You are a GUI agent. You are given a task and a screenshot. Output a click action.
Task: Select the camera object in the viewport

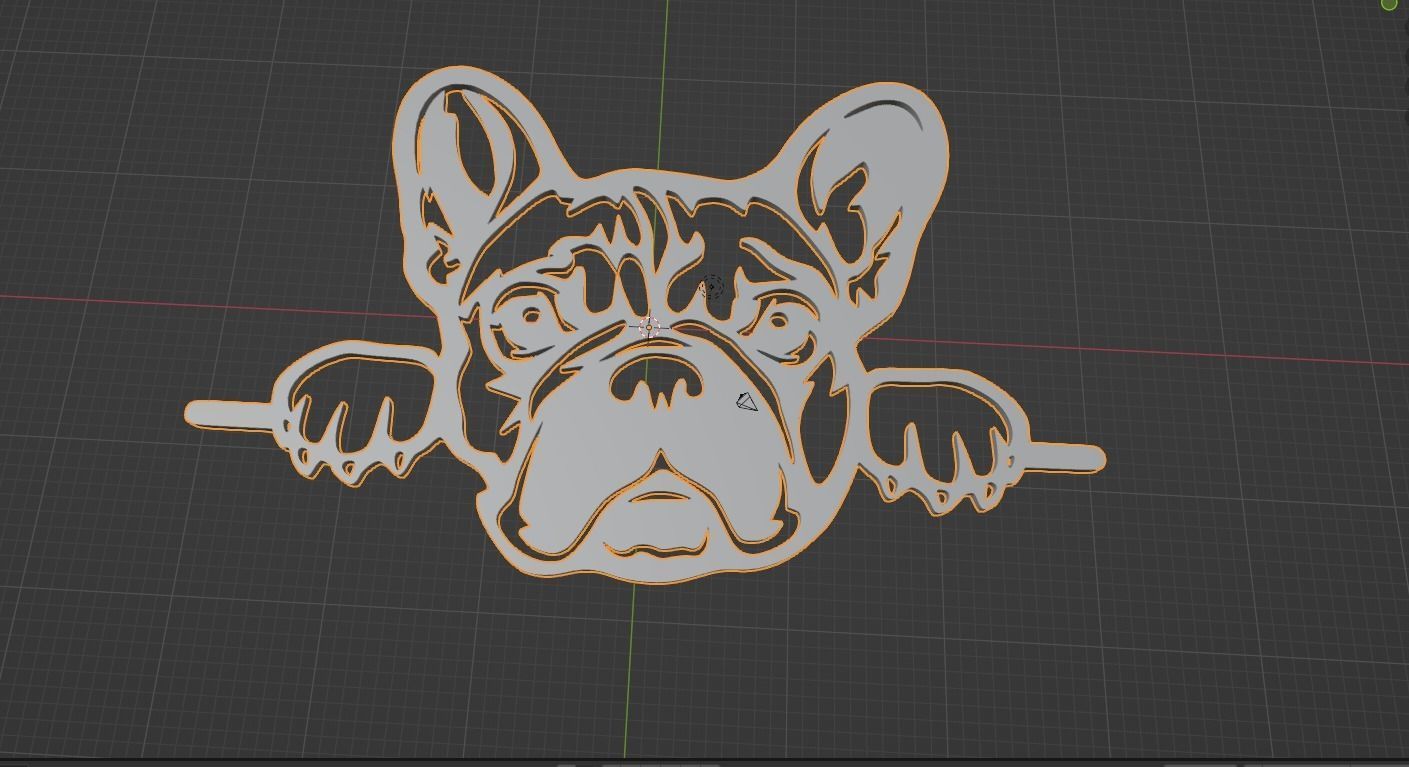click(747, 402)
